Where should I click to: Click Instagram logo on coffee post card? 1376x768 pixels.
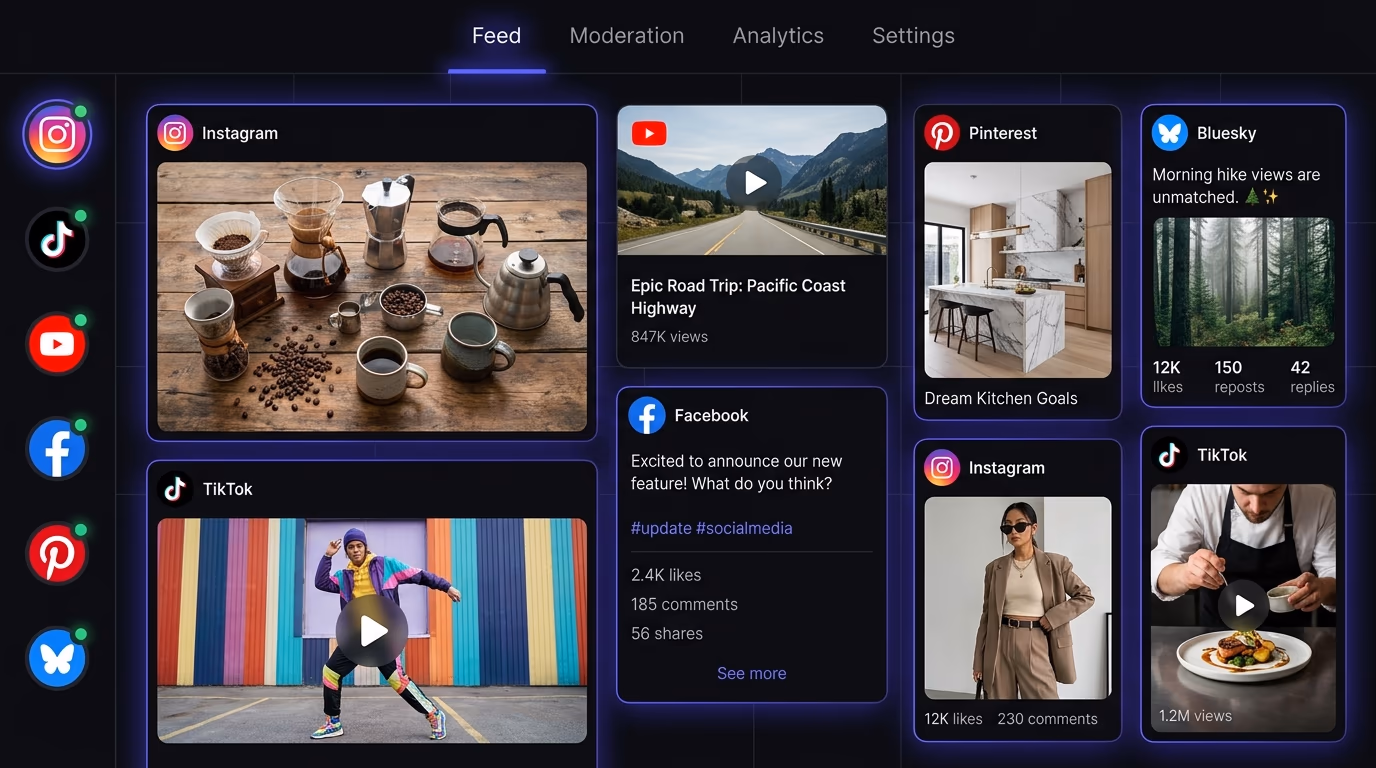[x=175, y=133]
